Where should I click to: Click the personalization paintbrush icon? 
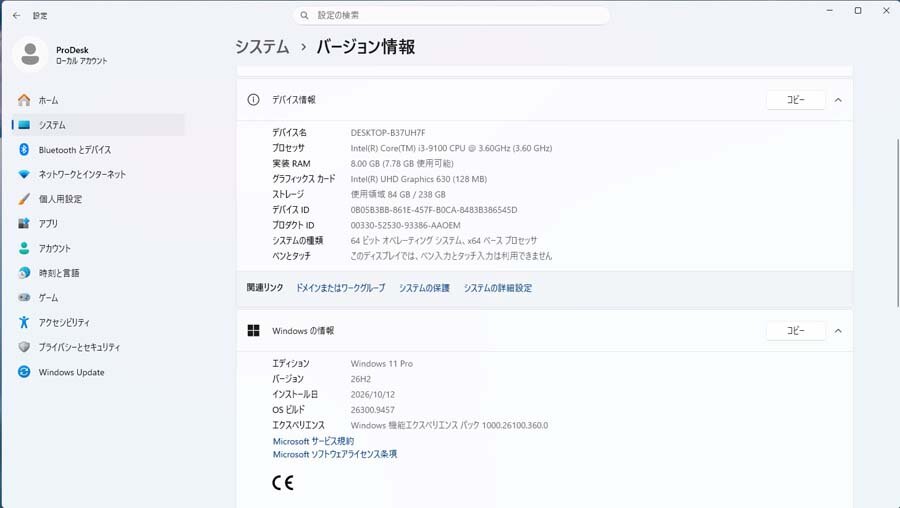[24, 199]
